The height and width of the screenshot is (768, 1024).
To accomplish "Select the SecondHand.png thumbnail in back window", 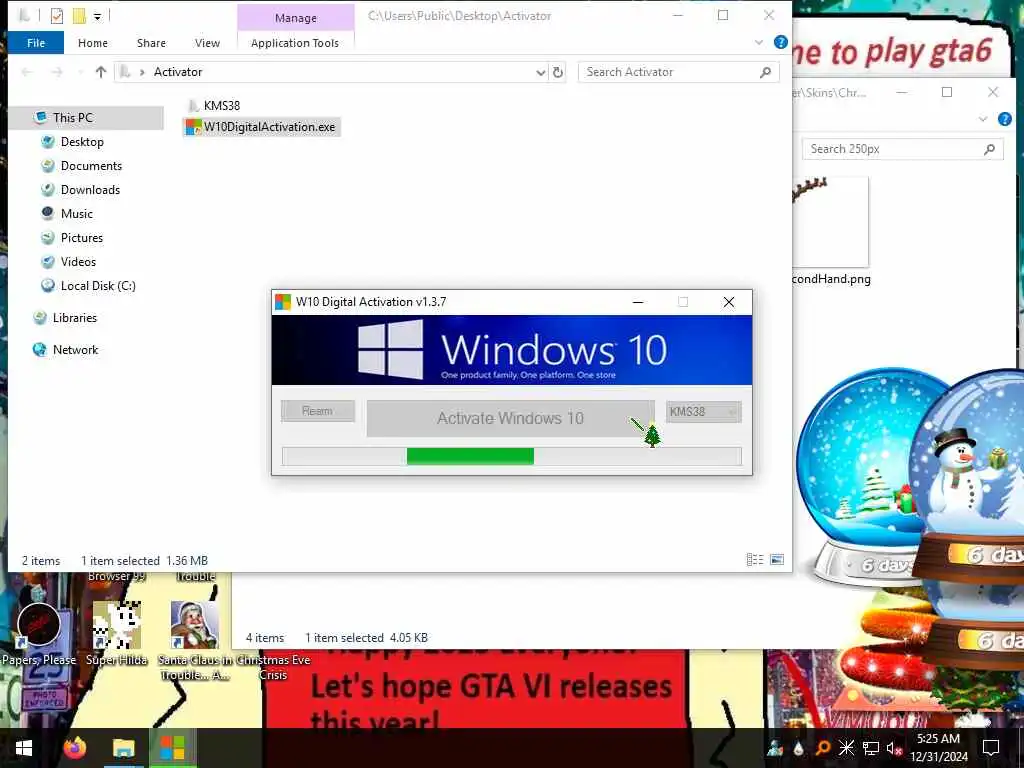I will pyautogui.click(x=830, y=222).
